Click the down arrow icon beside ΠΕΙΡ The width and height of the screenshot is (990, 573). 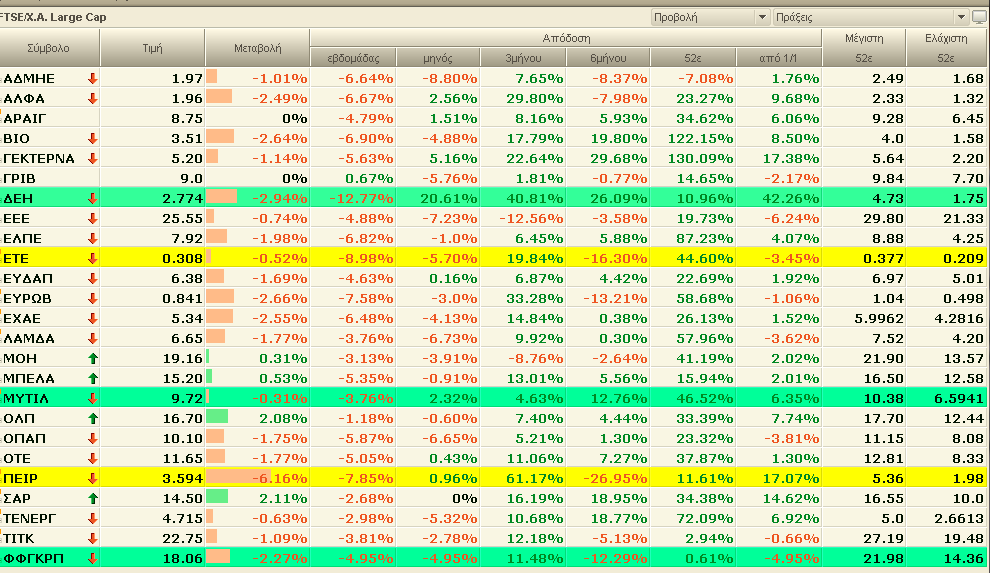[x=93, y=478]
